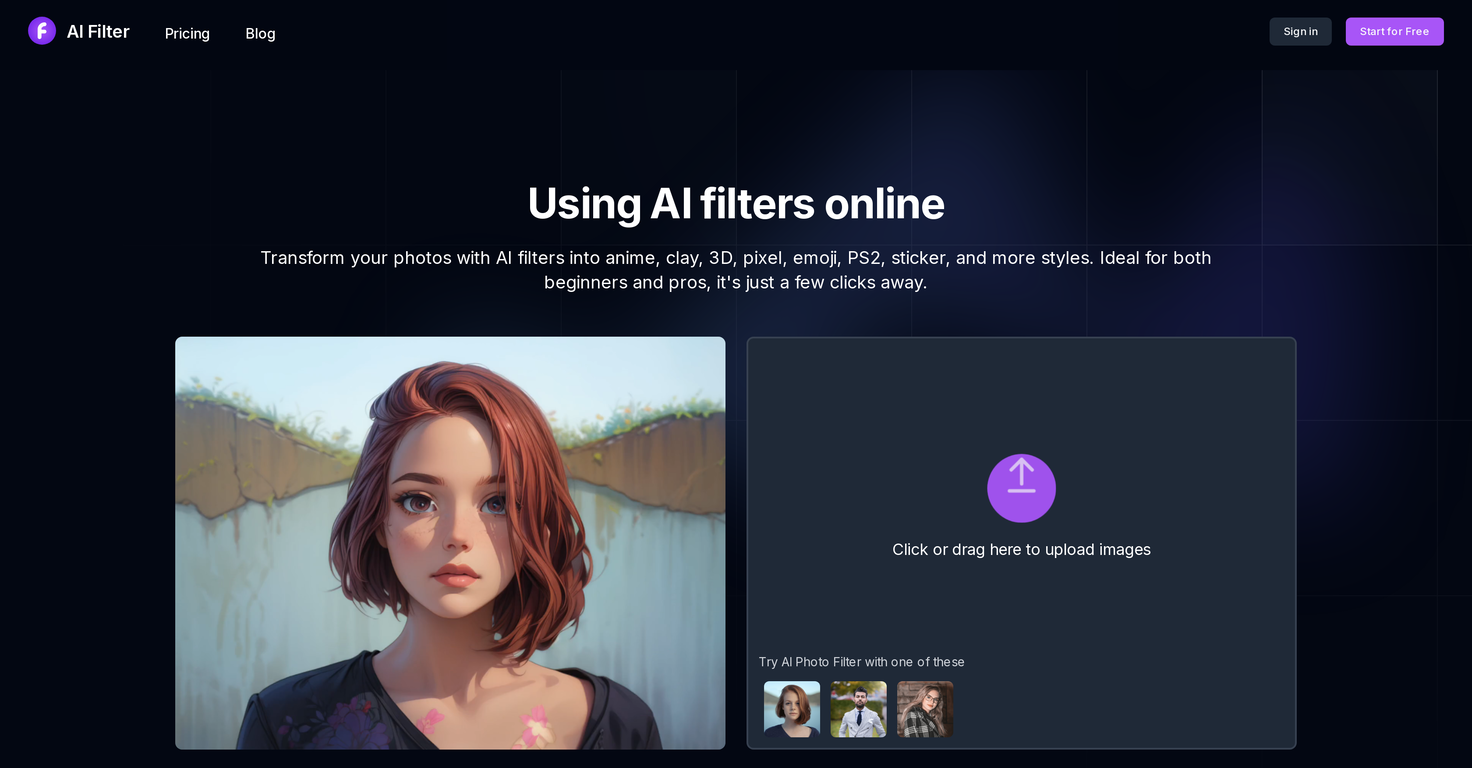Select the plaid-shirt woman sample photo
Screen dimensions: 1472x768
(924, 709)
